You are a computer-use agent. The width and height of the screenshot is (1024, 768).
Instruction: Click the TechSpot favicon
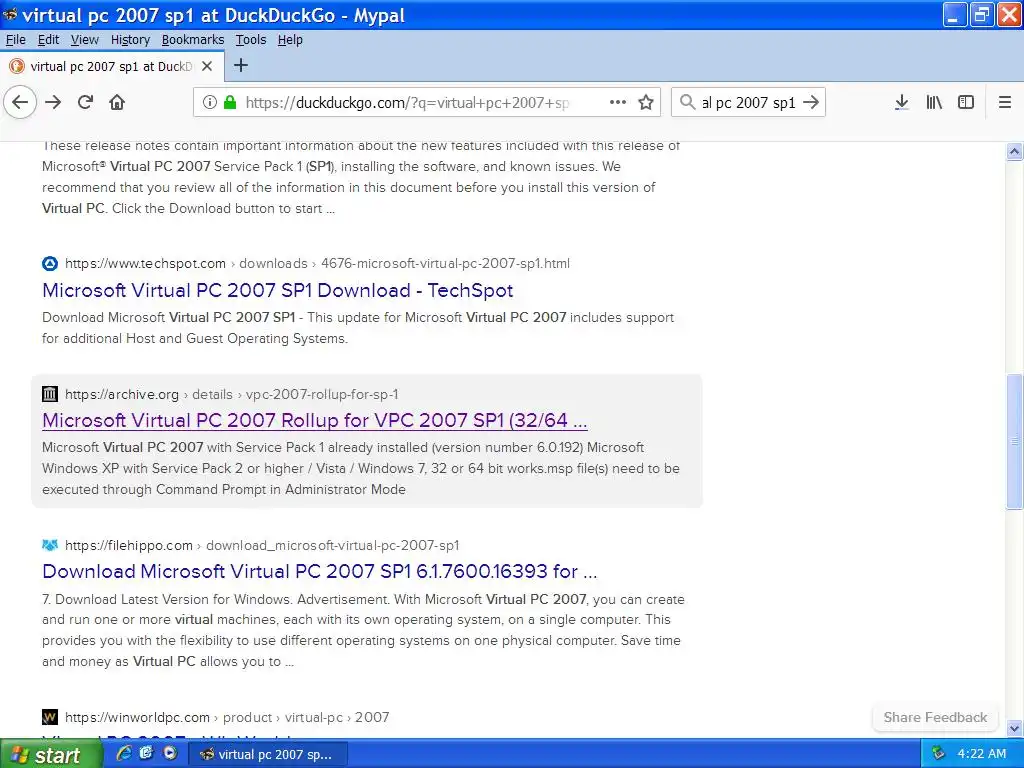click(50, 264)
